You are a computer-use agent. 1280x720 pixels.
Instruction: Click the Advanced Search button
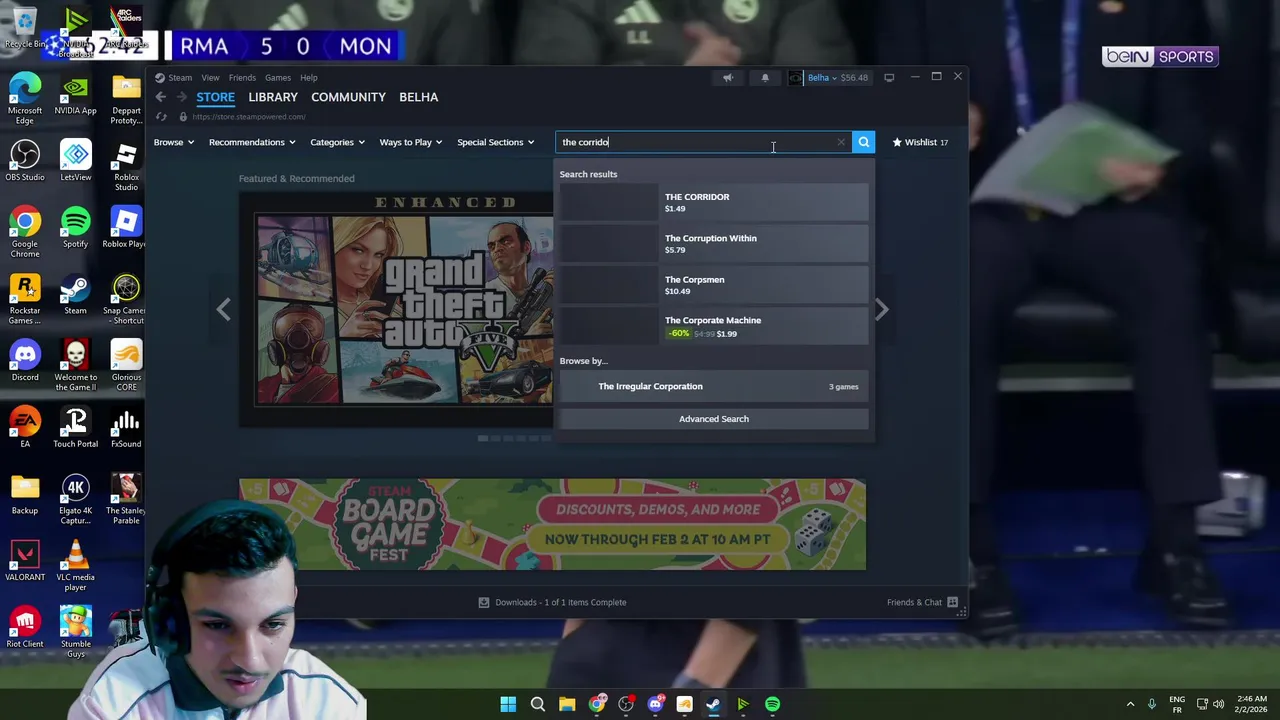tap(714, 419)
